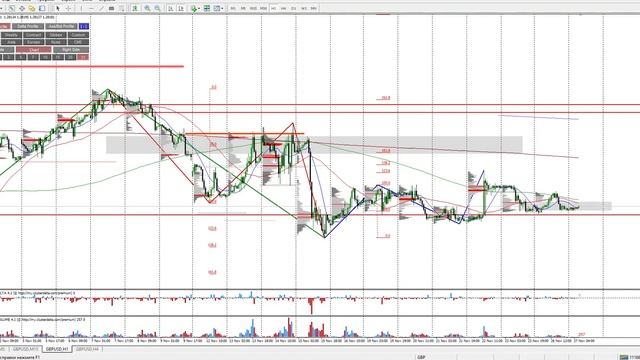
Task: Open the GBPUSD,M15 chart tab
Action: tap(25, 349)
